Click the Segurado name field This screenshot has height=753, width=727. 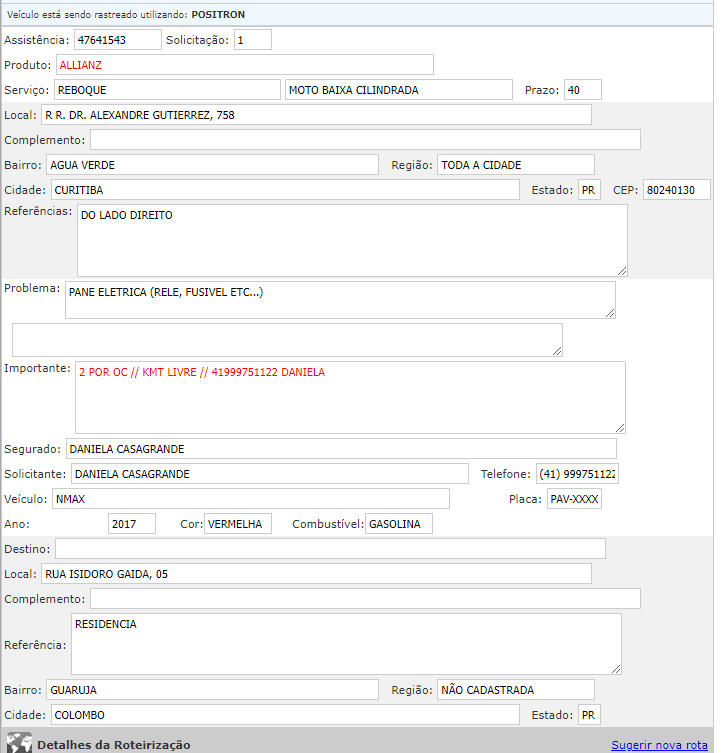tap(341, 449)
